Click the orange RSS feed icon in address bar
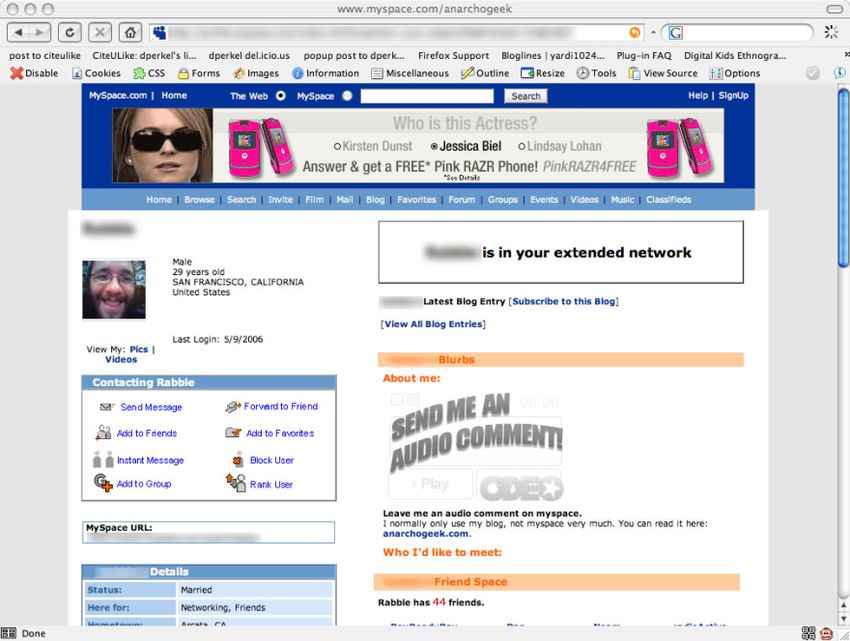 pyautogui.click(x=634, y=33)
